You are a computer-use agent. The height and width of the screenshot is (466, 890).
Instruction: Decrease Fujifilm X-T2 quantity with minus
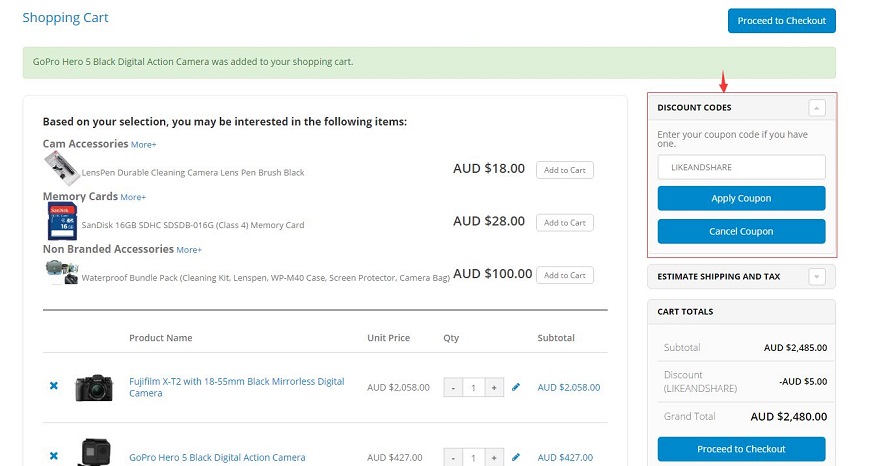[453, 388]
